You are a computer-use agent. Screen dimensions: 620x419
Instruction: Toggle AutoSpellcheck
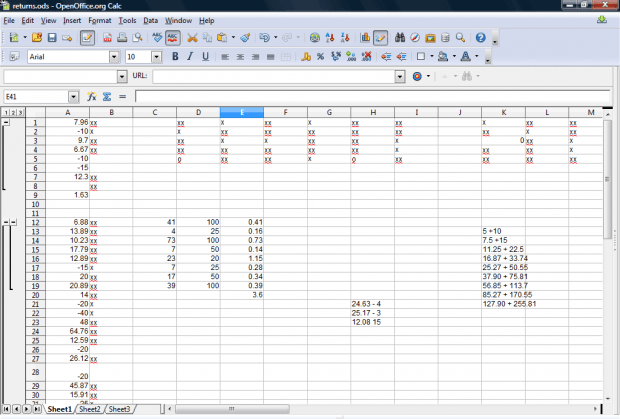point(172,38)
